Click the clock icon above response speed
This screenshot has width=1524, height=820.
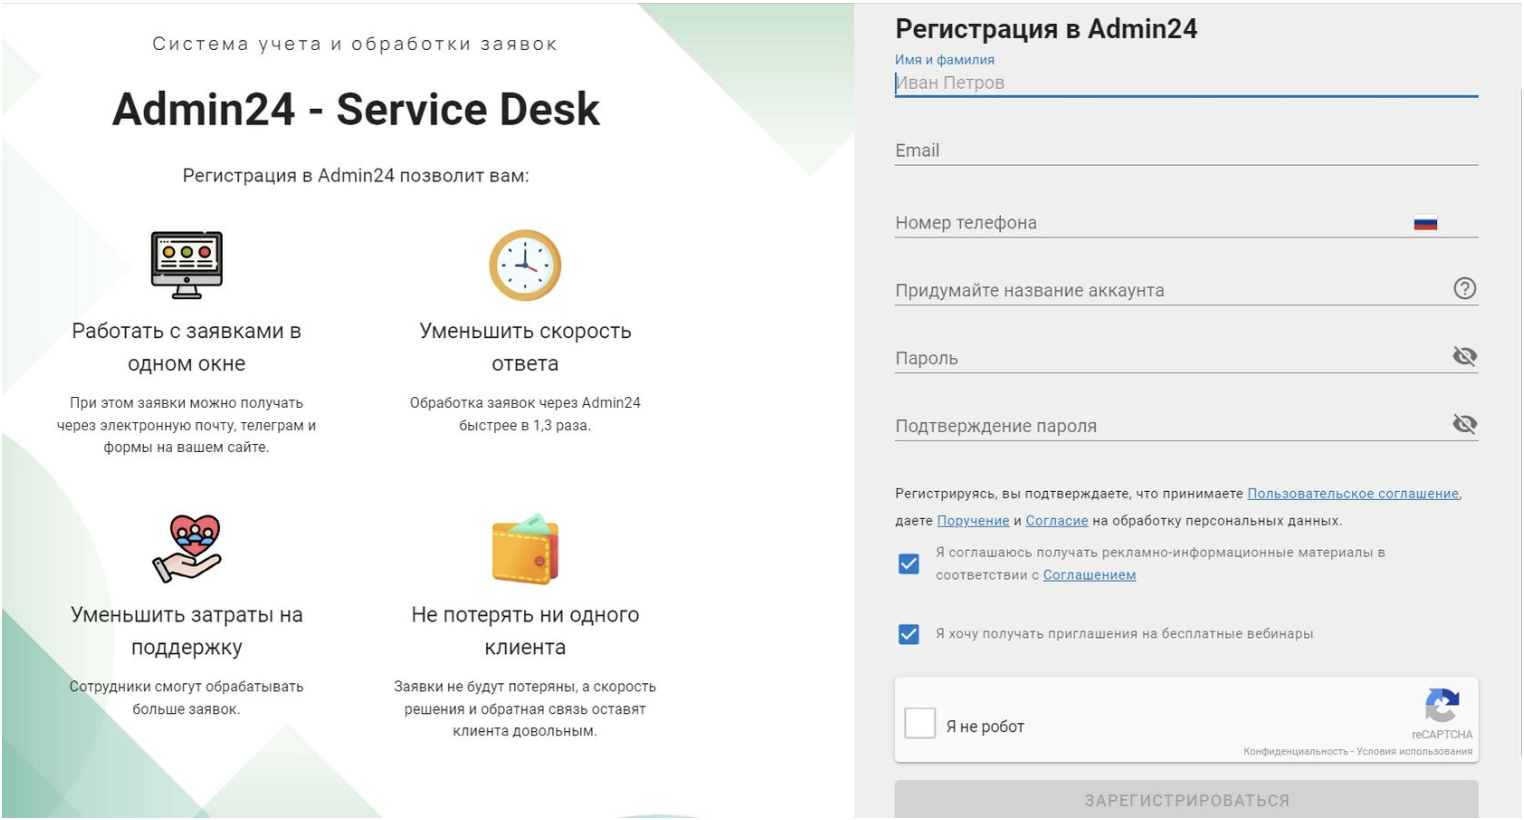point(525,265)
